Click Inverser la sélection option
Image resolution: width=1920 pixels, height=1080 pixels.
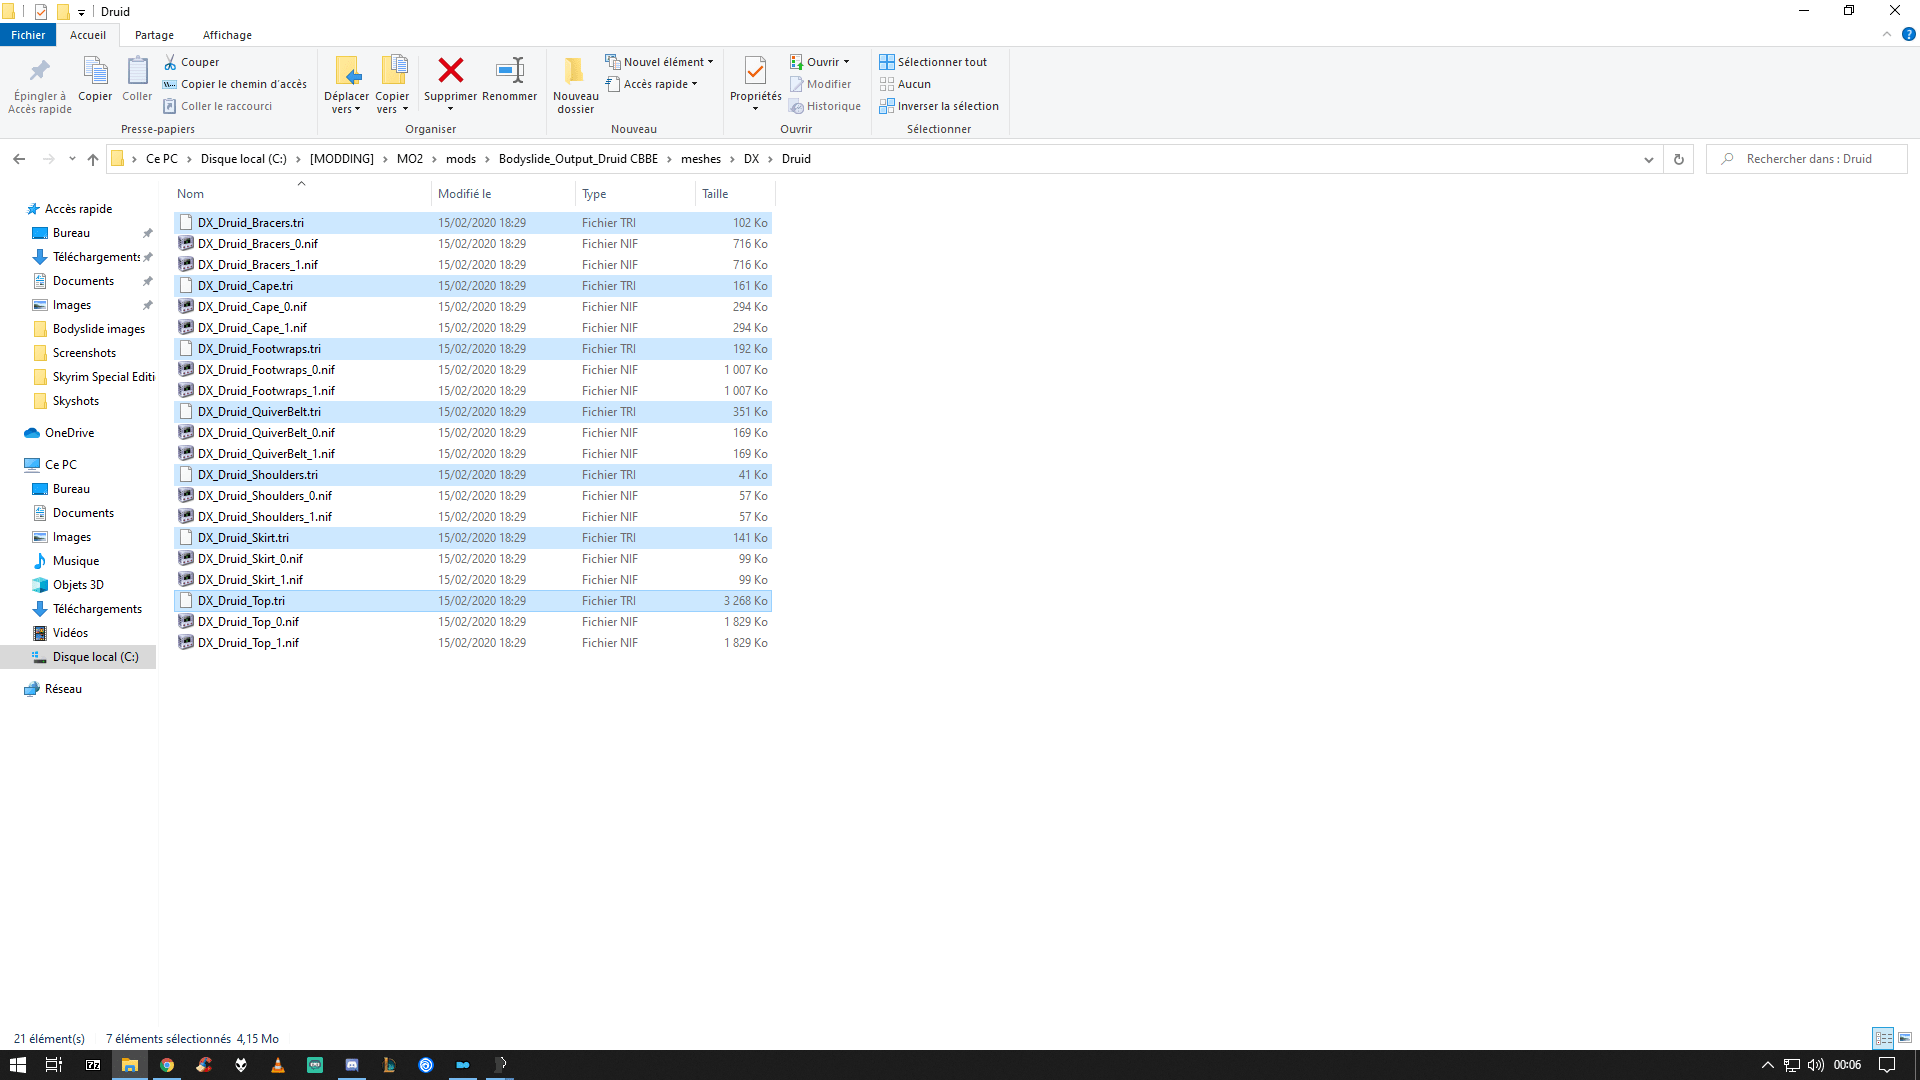[938, 106]
